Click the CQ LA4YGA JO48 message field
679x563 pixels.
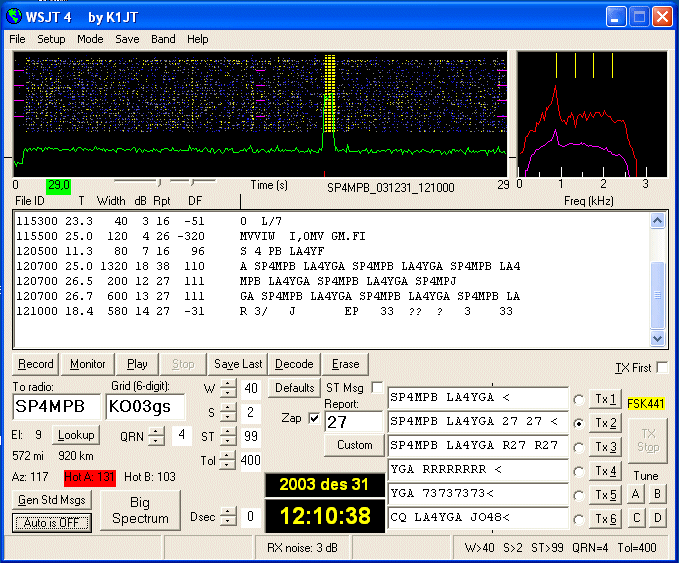tap(478, 518)
